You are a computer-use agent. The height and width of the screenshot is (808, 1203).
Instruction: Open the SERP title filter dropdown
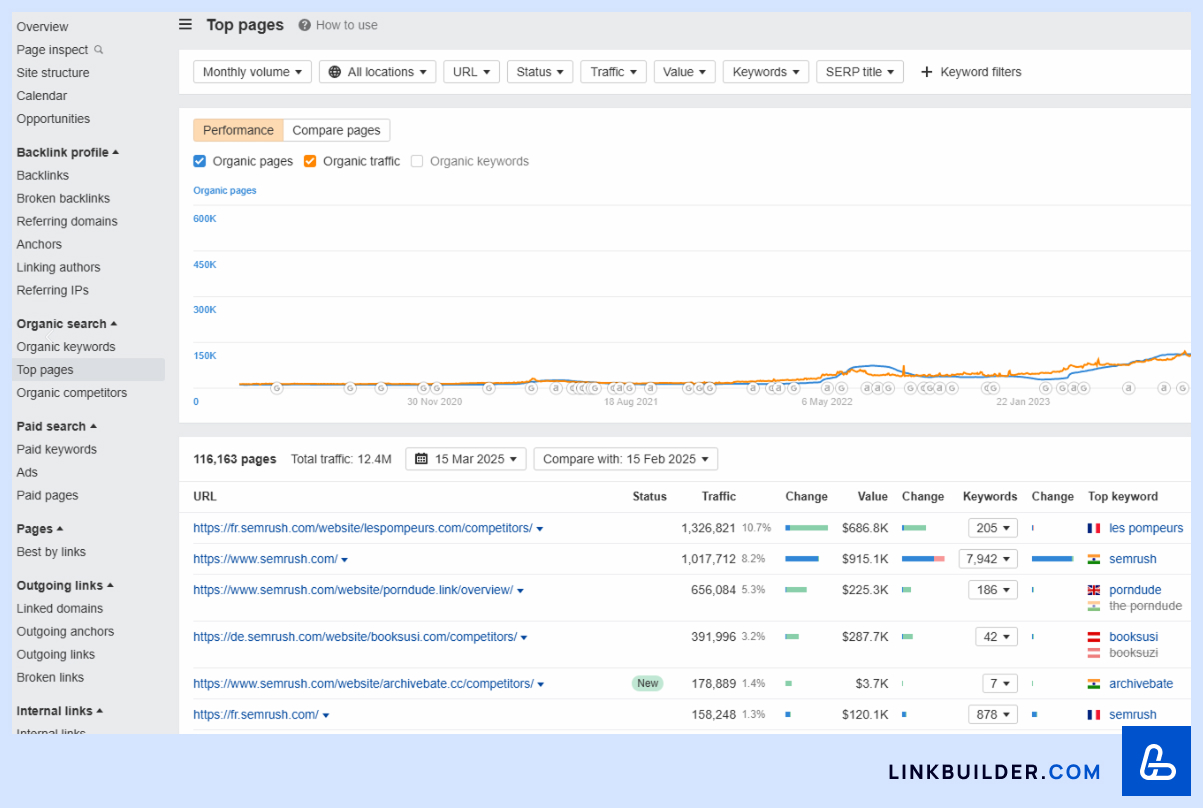click(860, 72)
